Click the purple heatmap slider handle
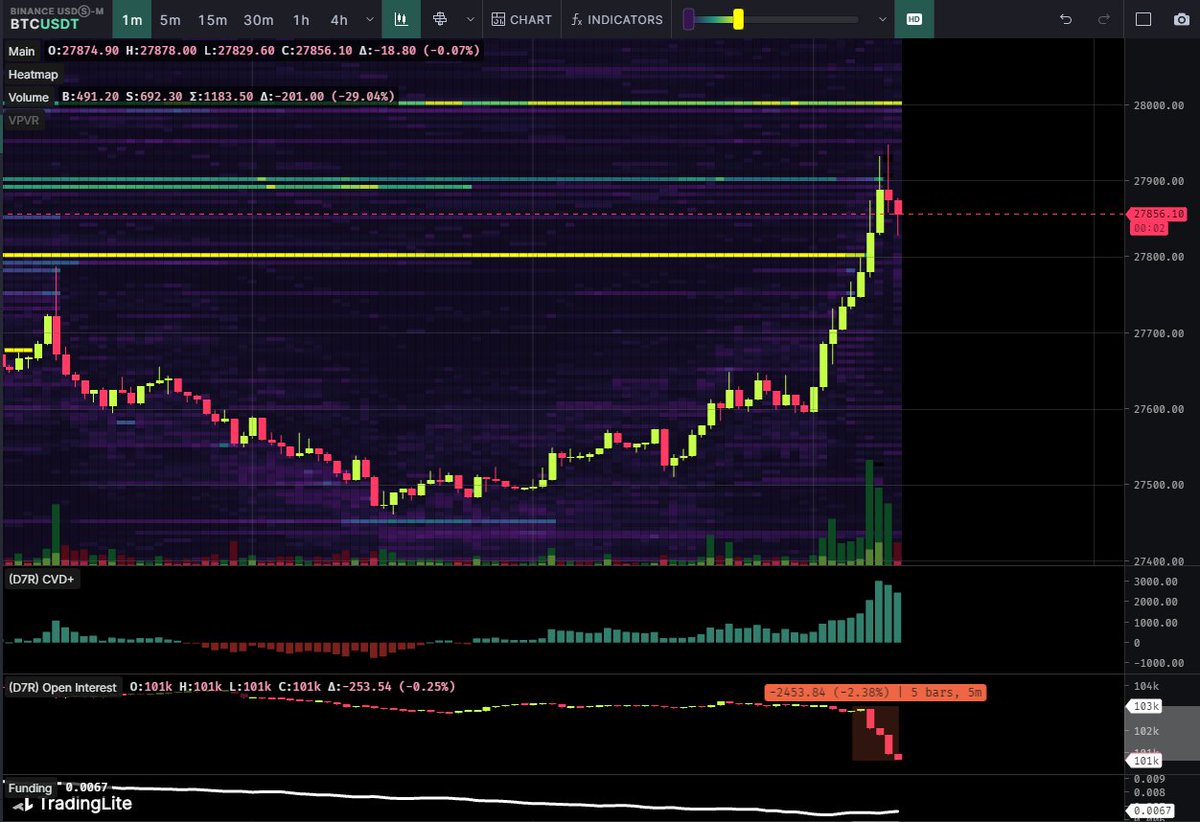This screenshot has height=822, width=1200. click(688, 19)
